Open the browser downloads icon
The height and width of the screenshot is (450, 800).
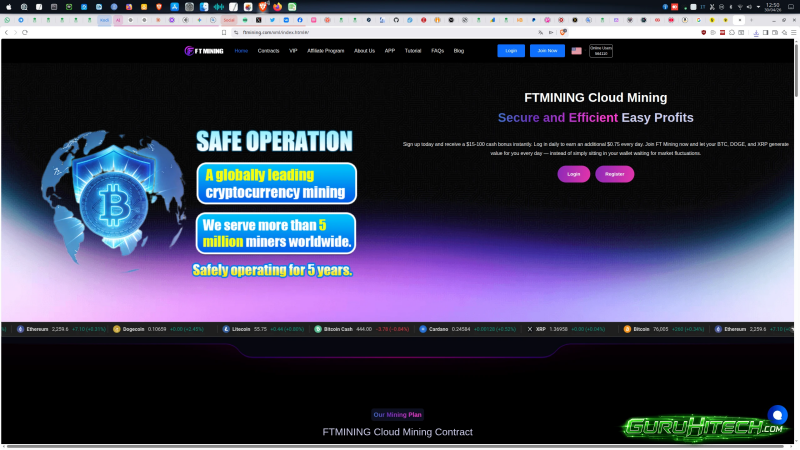pos(756,32)
